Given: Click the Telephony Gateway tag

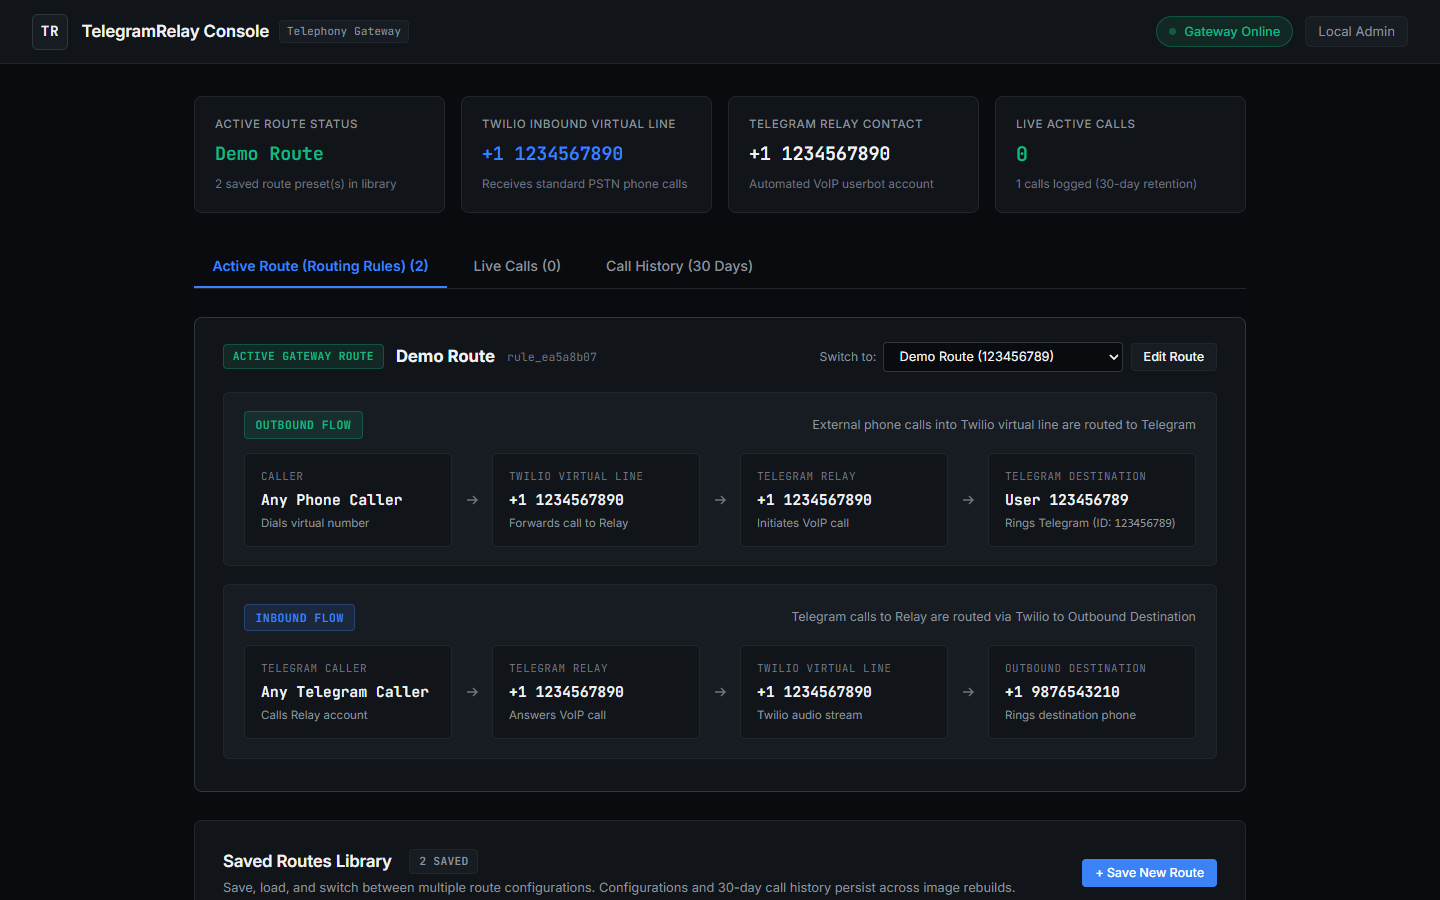Looking at the screenshot, I should (x=344, y=32).
